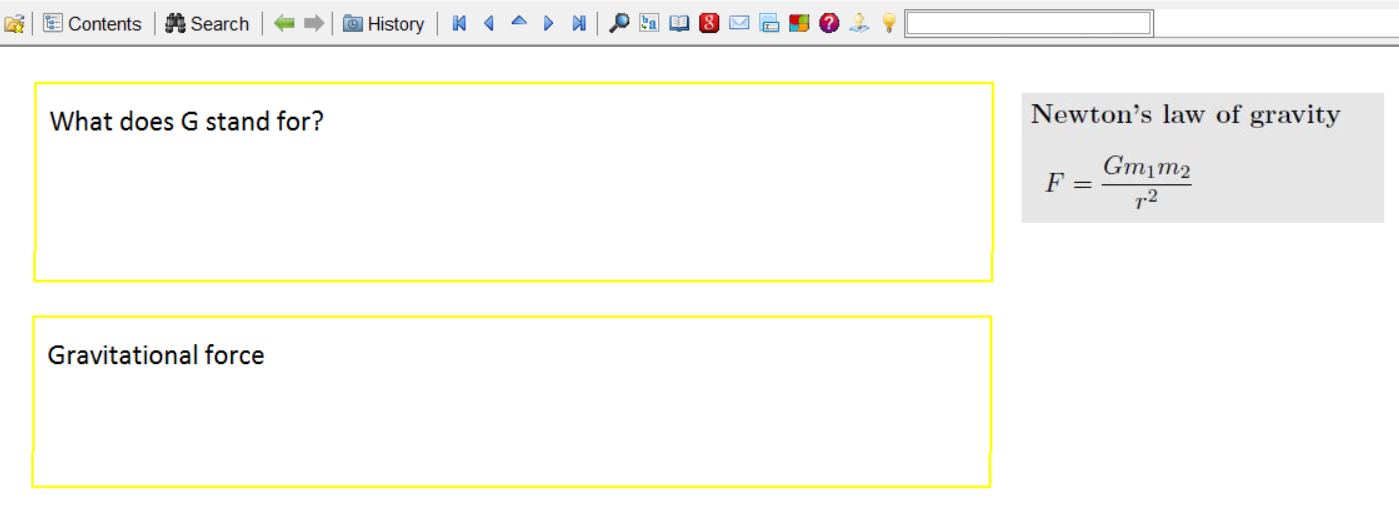The height and width of the screenshot is (506, 1399).
Task: Click the lamp-on-stand icon
Action: pos(858,23)
